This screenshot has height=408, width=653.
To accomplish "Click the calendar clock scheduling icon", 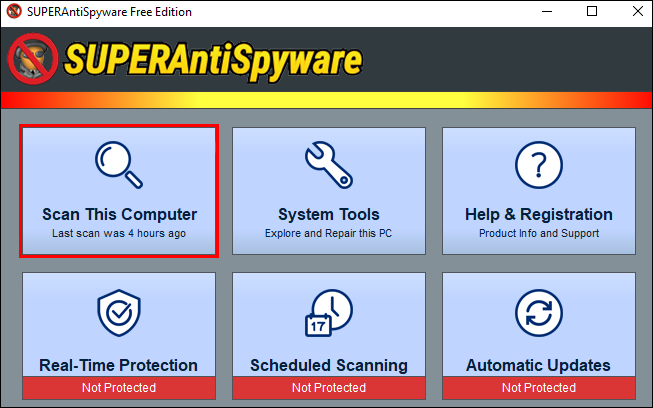I will point(329,313).
